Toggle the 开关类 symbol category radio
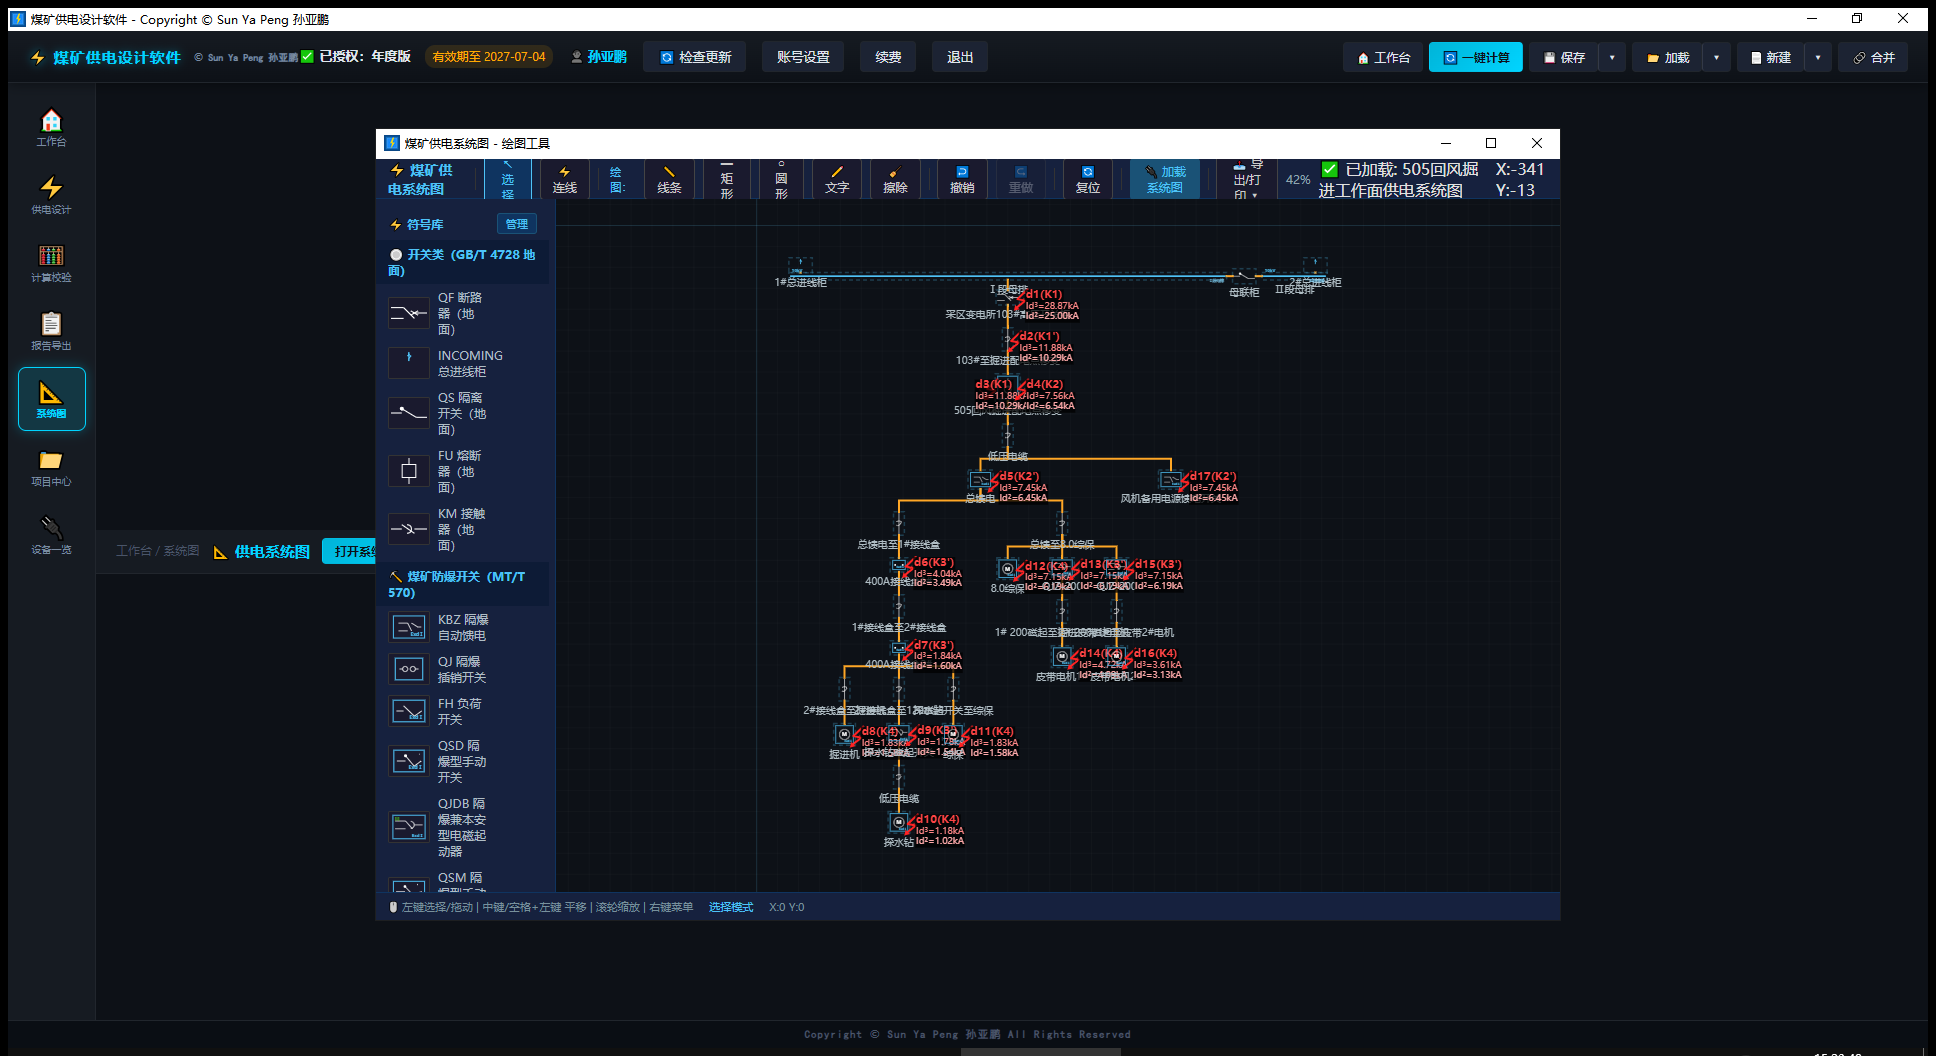This screenshot has height=1056, width=1936. [396, 255]
